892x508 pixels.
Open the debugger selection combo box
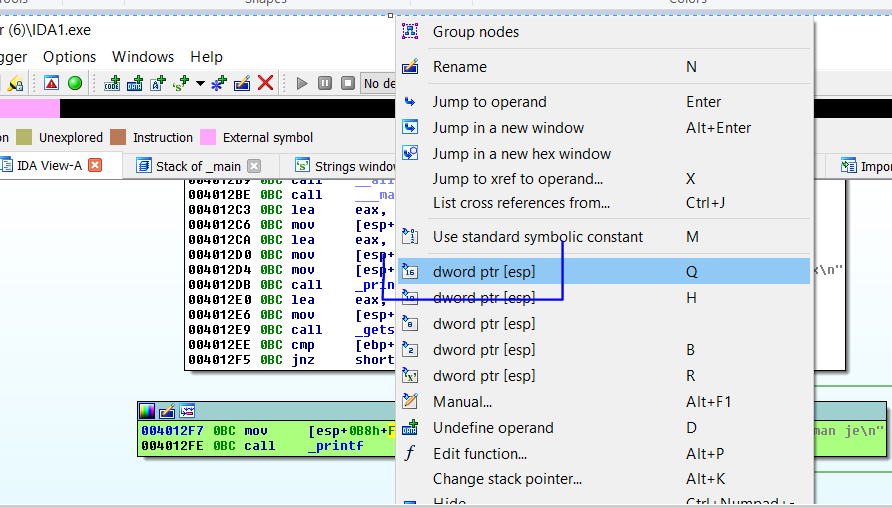pos(378,83)
